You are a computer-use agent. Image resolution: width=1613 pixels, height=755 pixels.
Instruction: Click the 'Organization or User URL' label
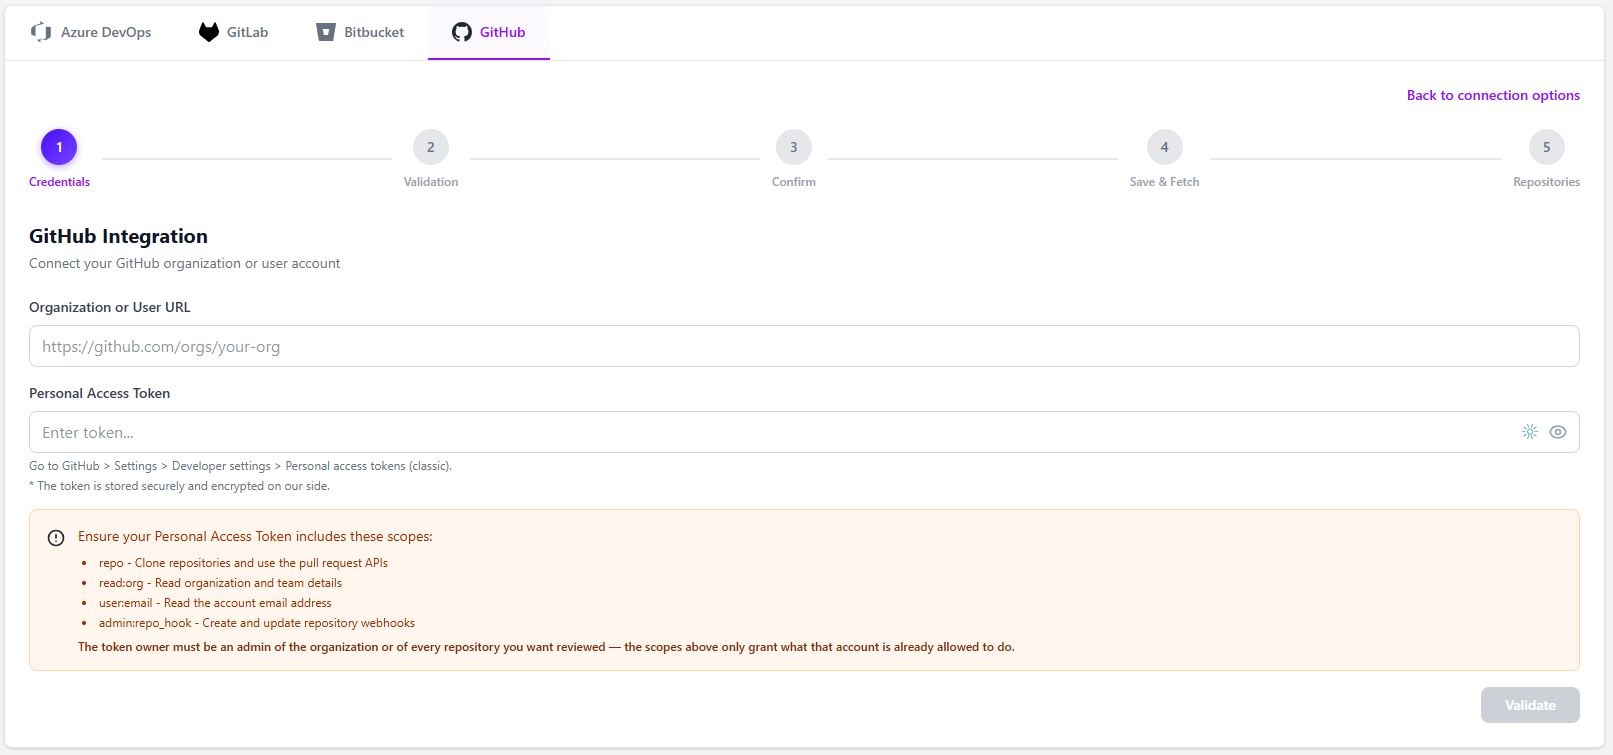109,307
